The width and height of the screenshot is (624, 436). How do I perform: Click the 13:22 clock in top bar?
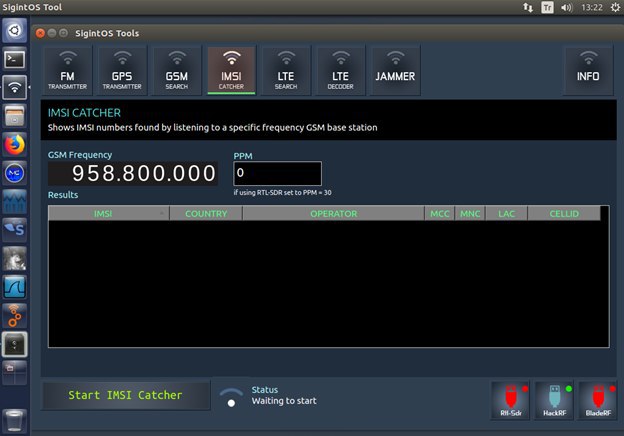click(x=592, y=7)
